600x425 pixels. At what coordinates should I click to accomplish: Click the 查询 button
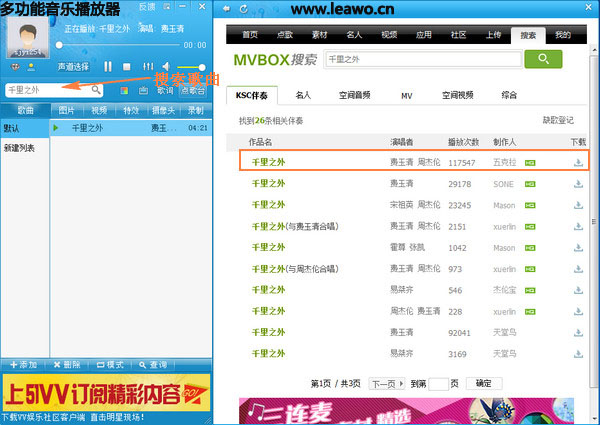(153, 365)
